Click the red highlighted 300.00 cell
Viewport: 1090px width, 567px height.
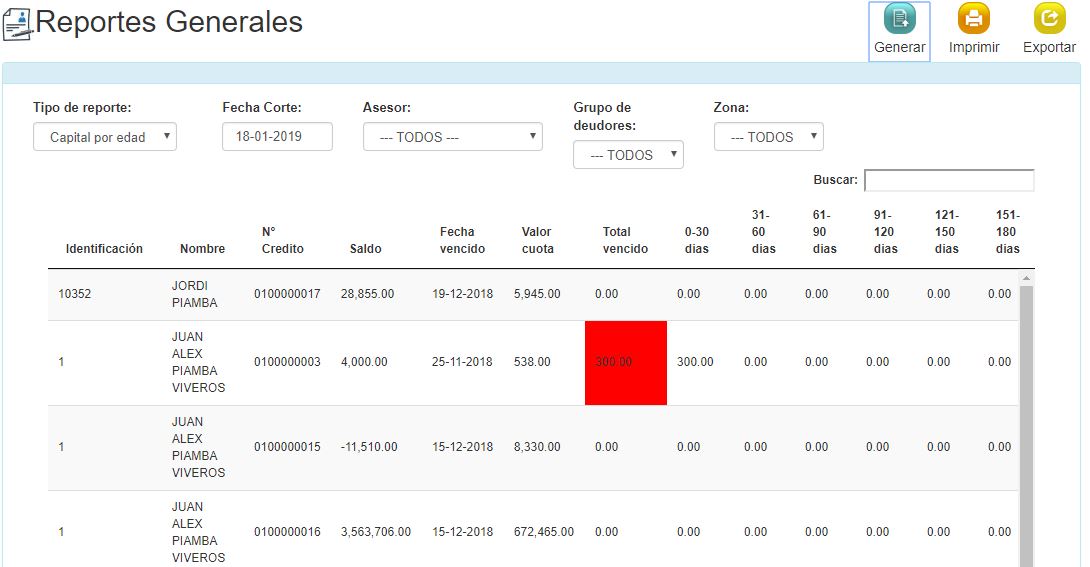pyautogui.click(x=625, y=362)
